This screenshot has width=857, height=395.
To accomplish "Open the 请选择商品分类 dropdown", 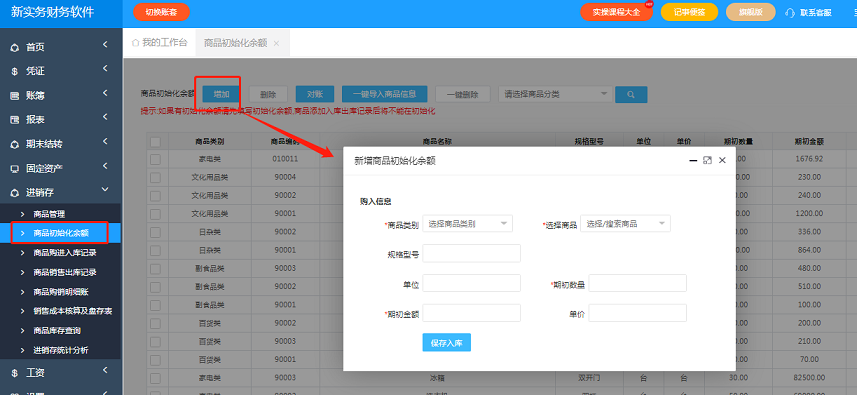I will click(x=555, y=95).
